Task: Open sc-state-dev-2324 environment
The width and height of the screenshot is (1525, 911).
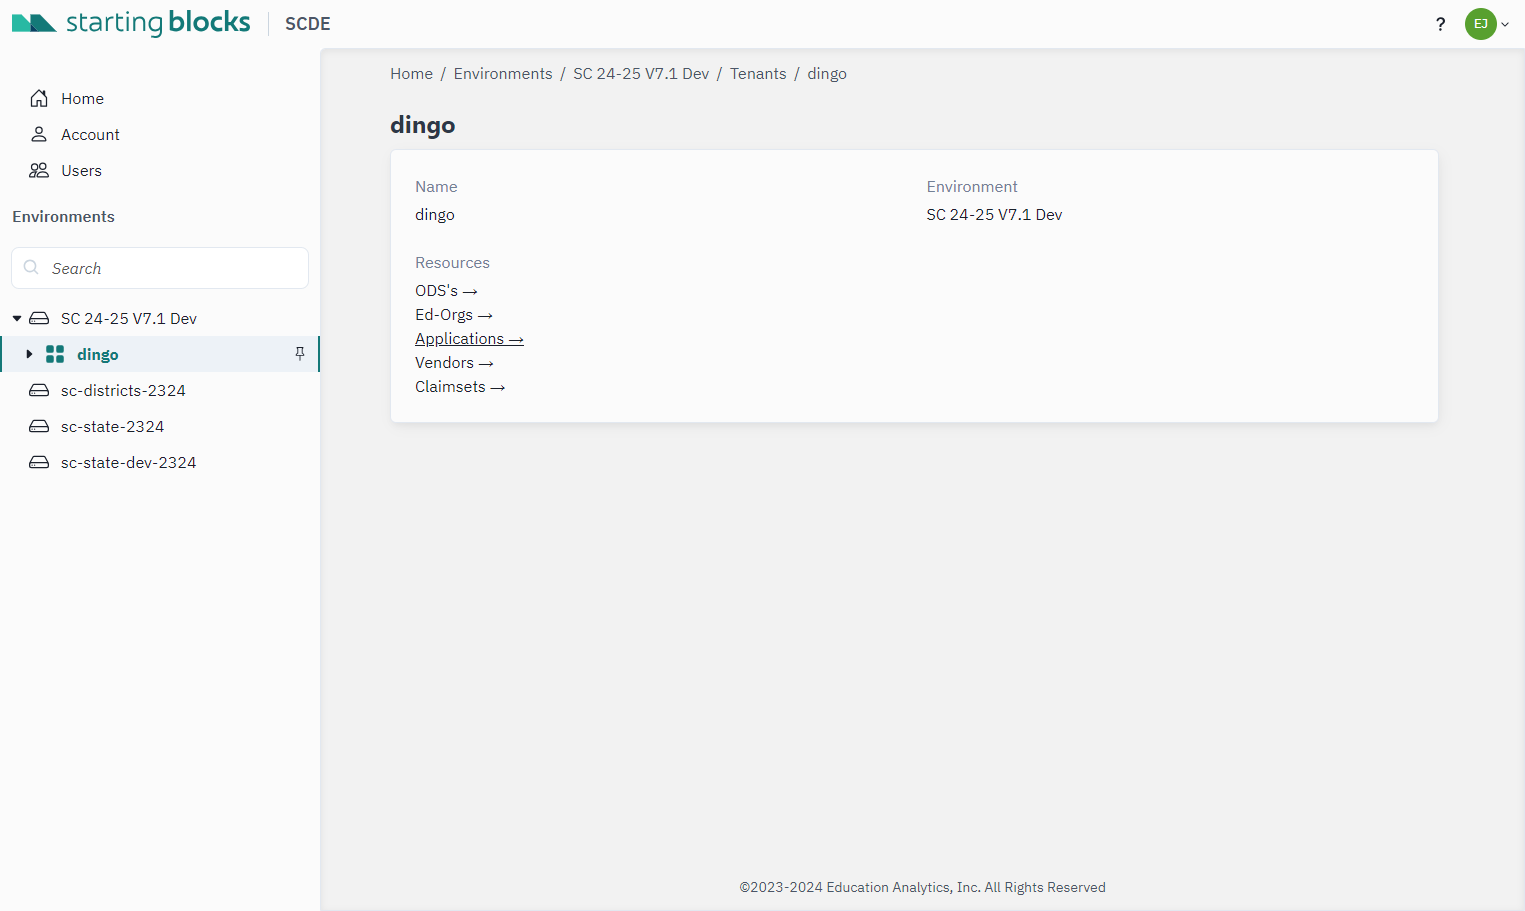Action: (x=128, y=462)
